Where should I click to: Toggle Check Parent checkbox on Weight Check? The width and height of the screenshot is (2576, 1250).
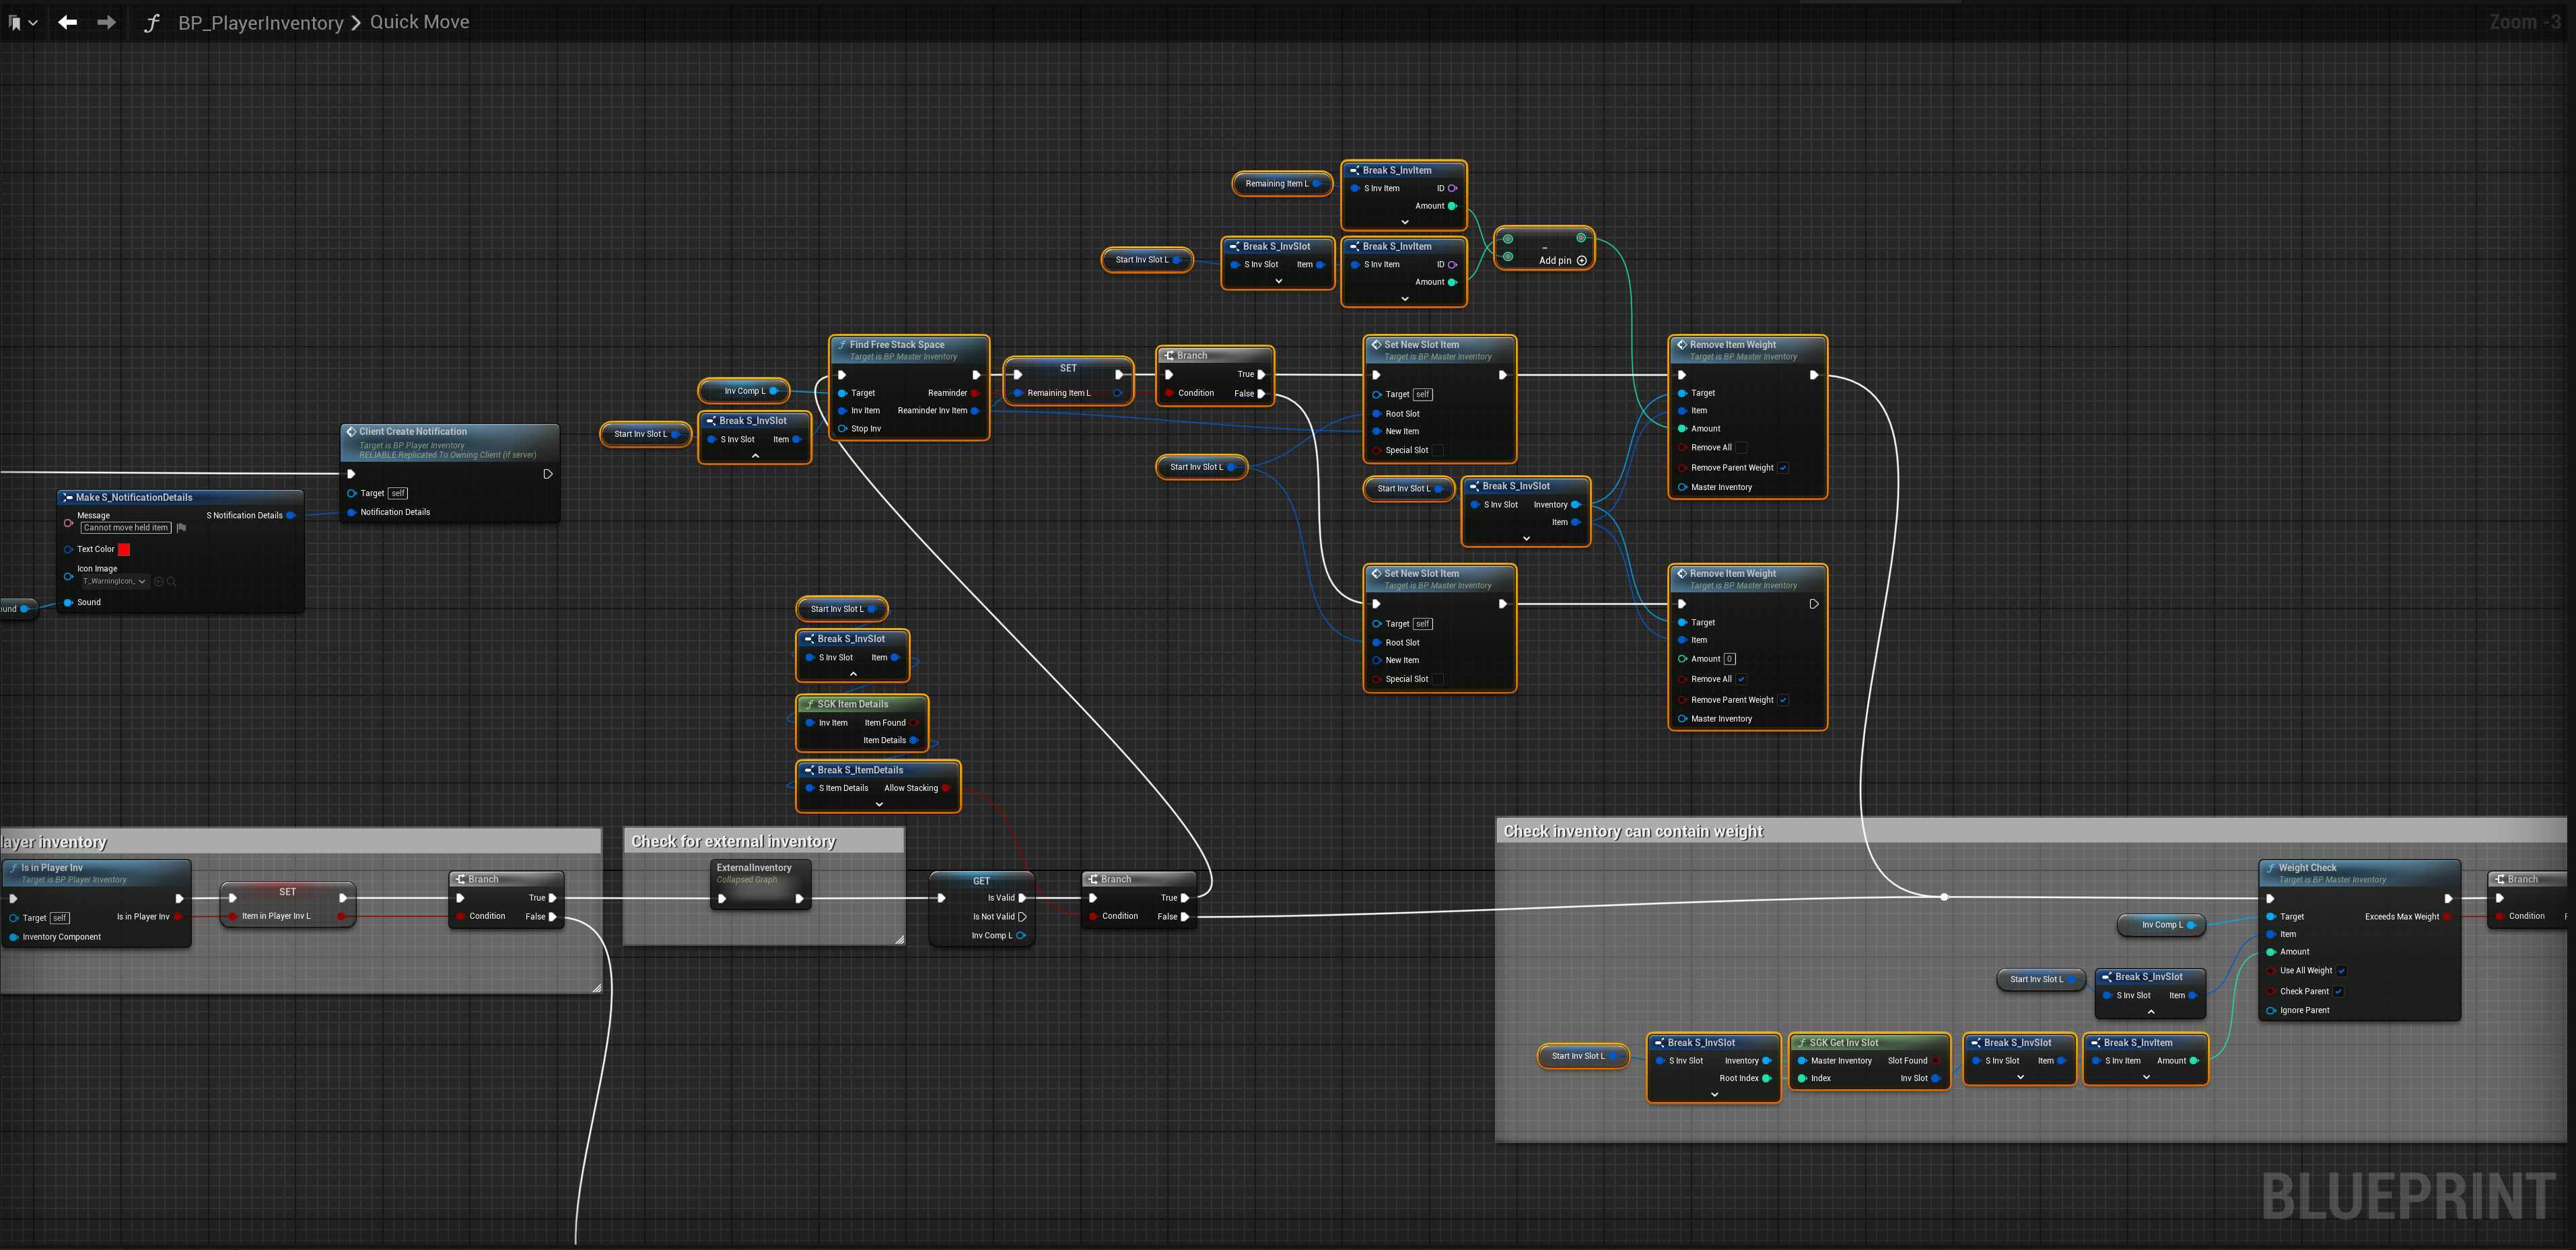[x=2338, y=991]
